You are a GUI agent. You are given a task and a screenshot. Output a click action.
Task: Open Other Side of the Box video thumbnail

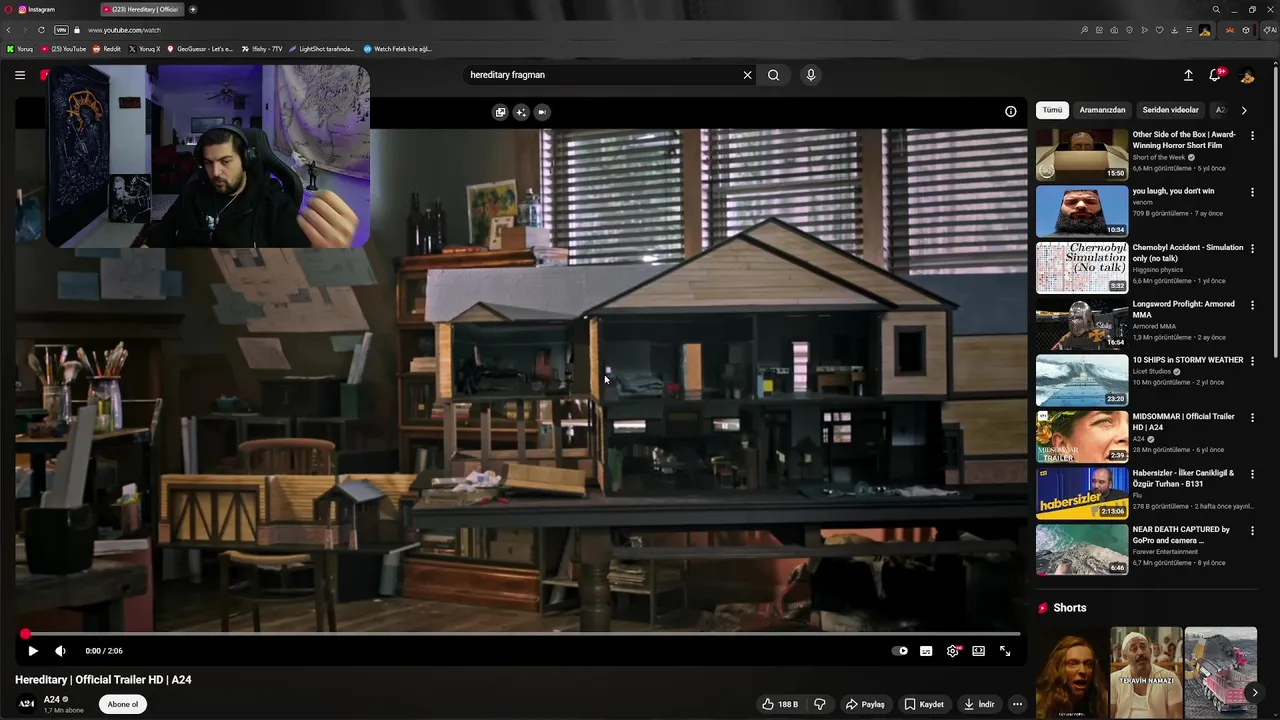coord(1082,155)
